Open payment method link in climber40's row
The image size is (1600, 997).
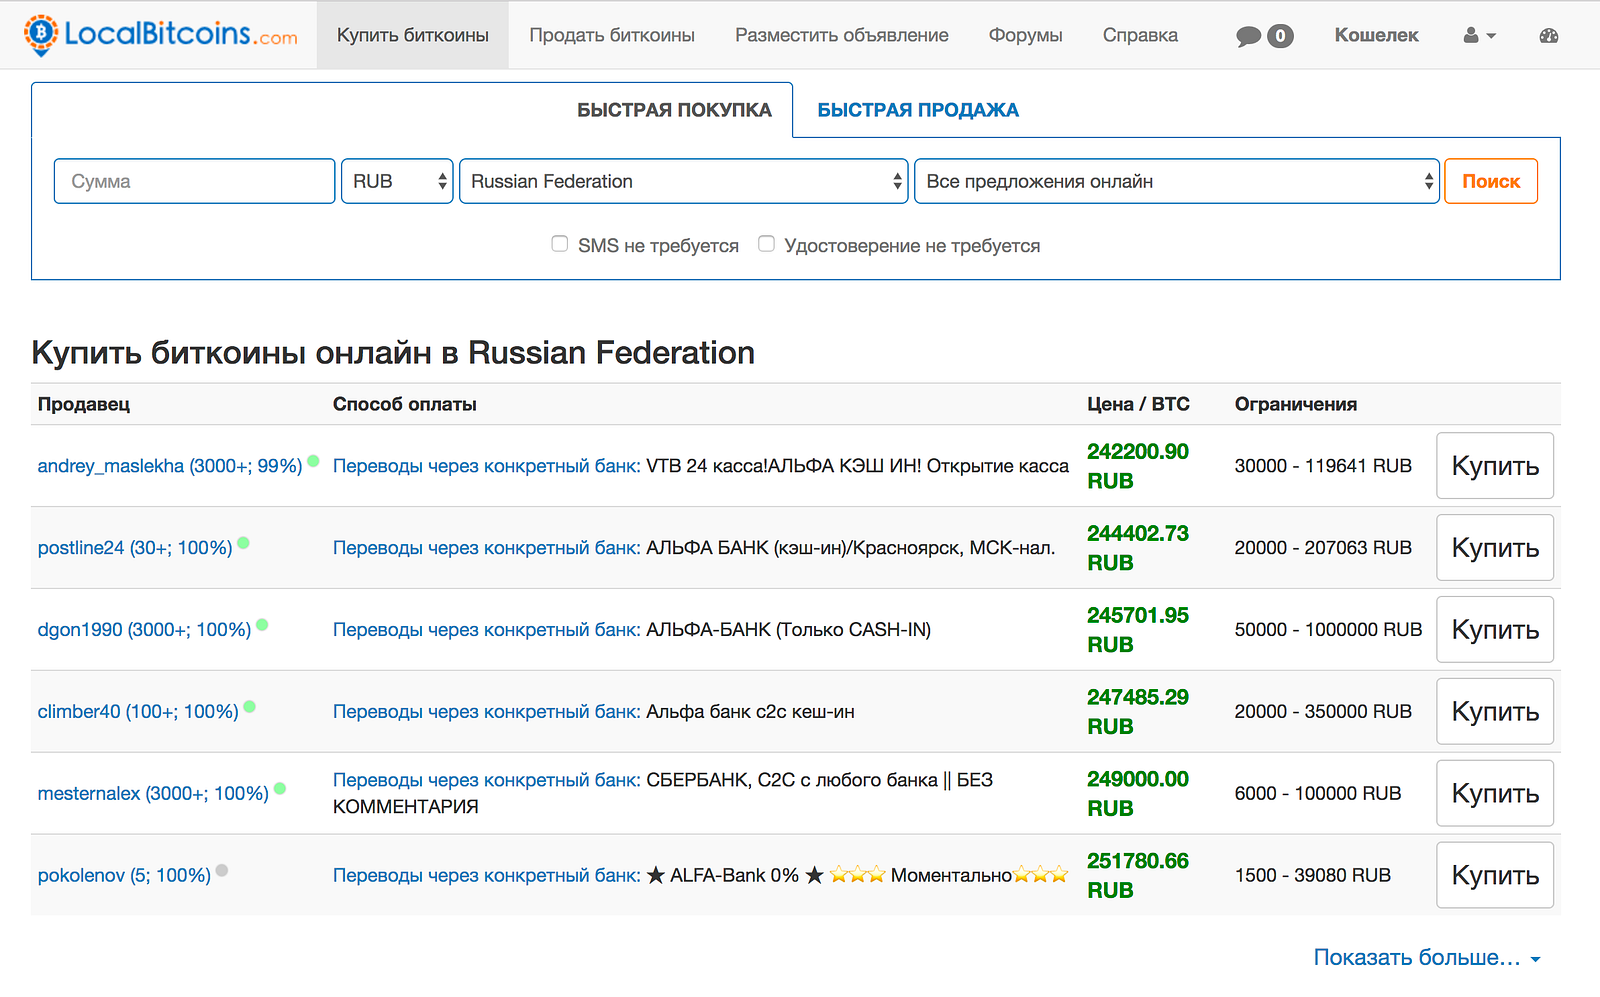[x=487, y=712]
